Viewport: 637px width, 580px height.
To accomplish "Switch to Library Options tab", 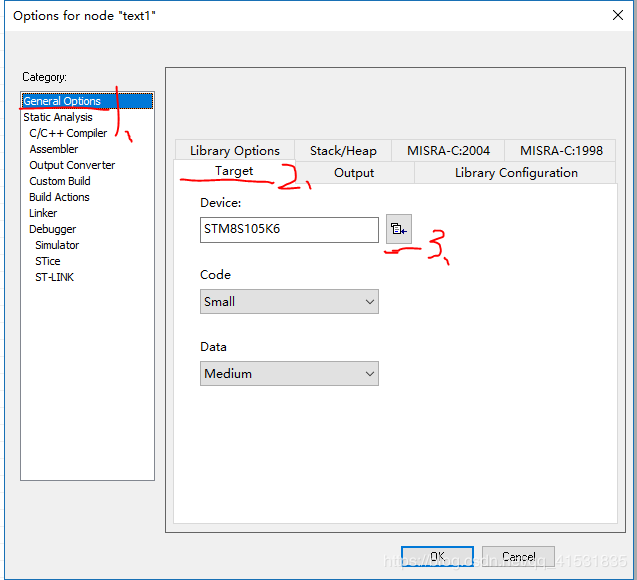I will [235, 151].
